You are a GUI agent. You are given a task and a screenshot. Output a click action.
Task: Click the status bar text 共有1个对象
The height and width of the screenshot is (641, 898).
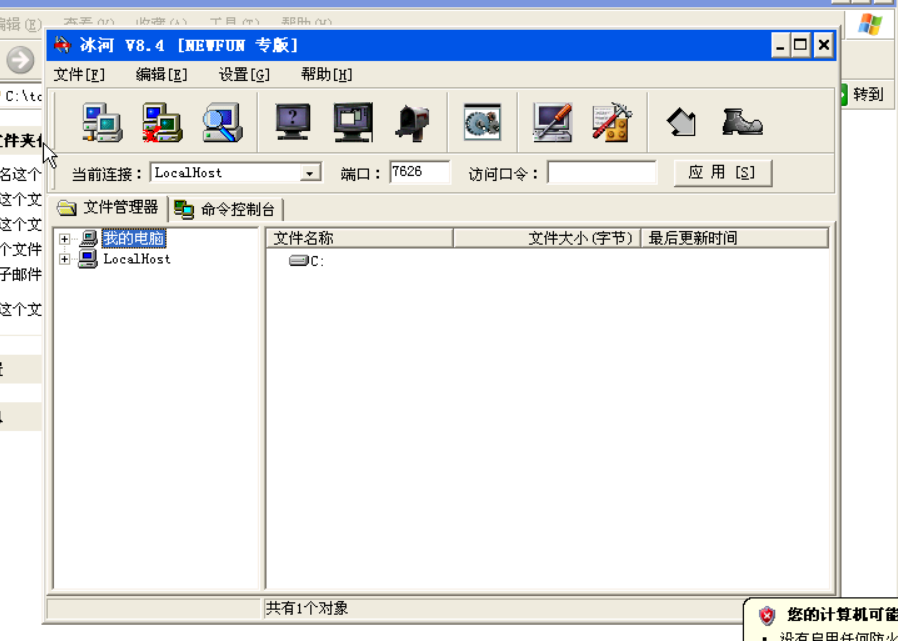[x=306, y=608]
